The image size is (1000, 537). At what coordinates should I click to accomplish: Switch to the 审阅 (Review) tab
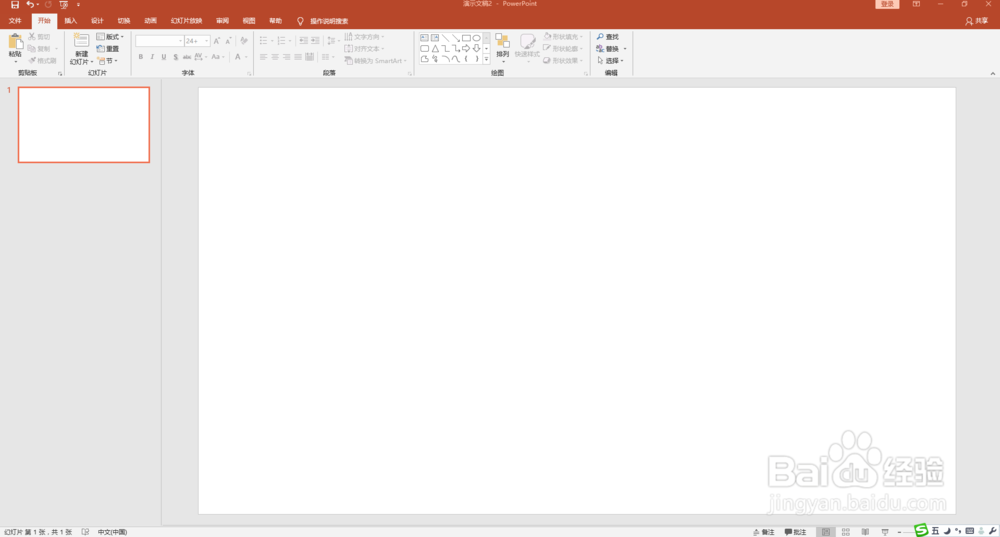(x=222, y=21)
